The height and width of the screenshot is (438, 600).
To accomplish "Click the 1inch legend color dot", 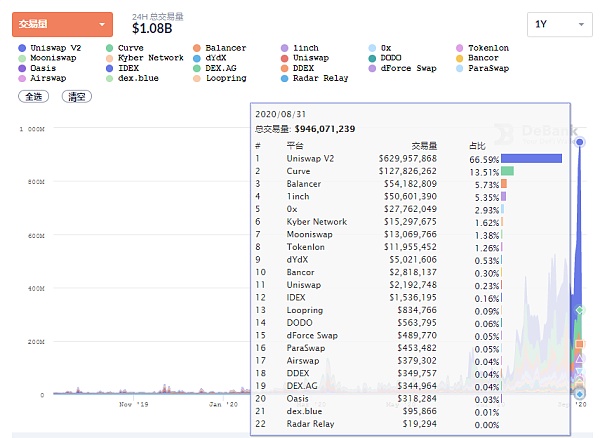I will [x=285, y=48].
